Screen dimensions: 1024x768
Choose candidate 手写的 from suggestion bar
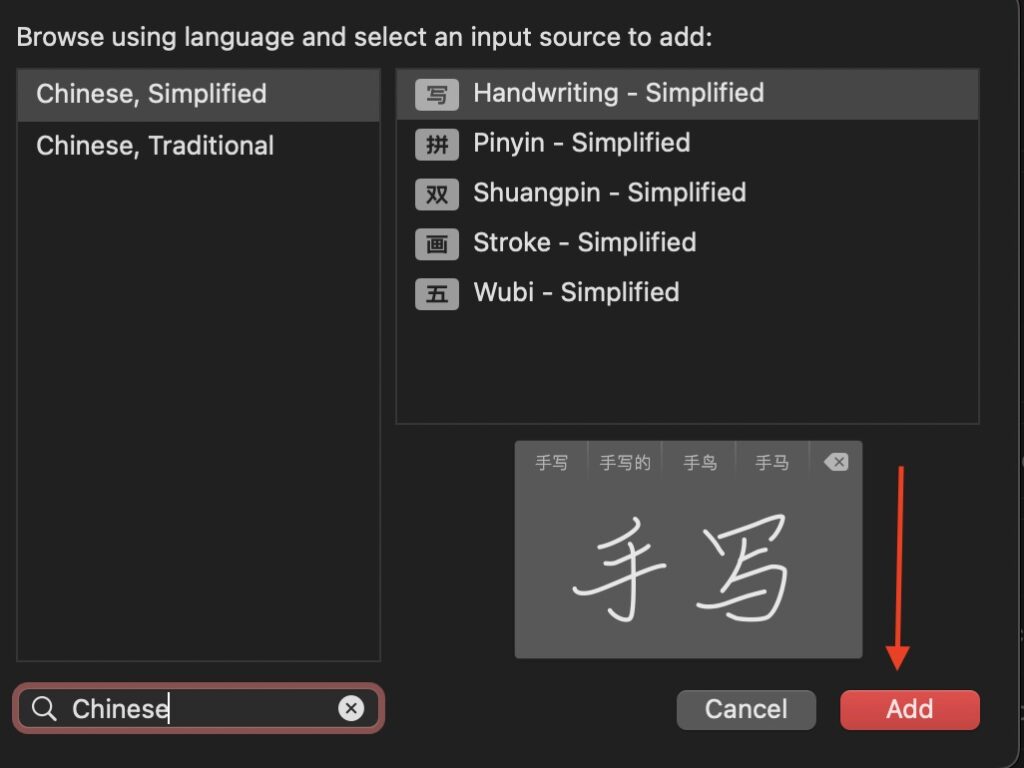coord(624,461)
